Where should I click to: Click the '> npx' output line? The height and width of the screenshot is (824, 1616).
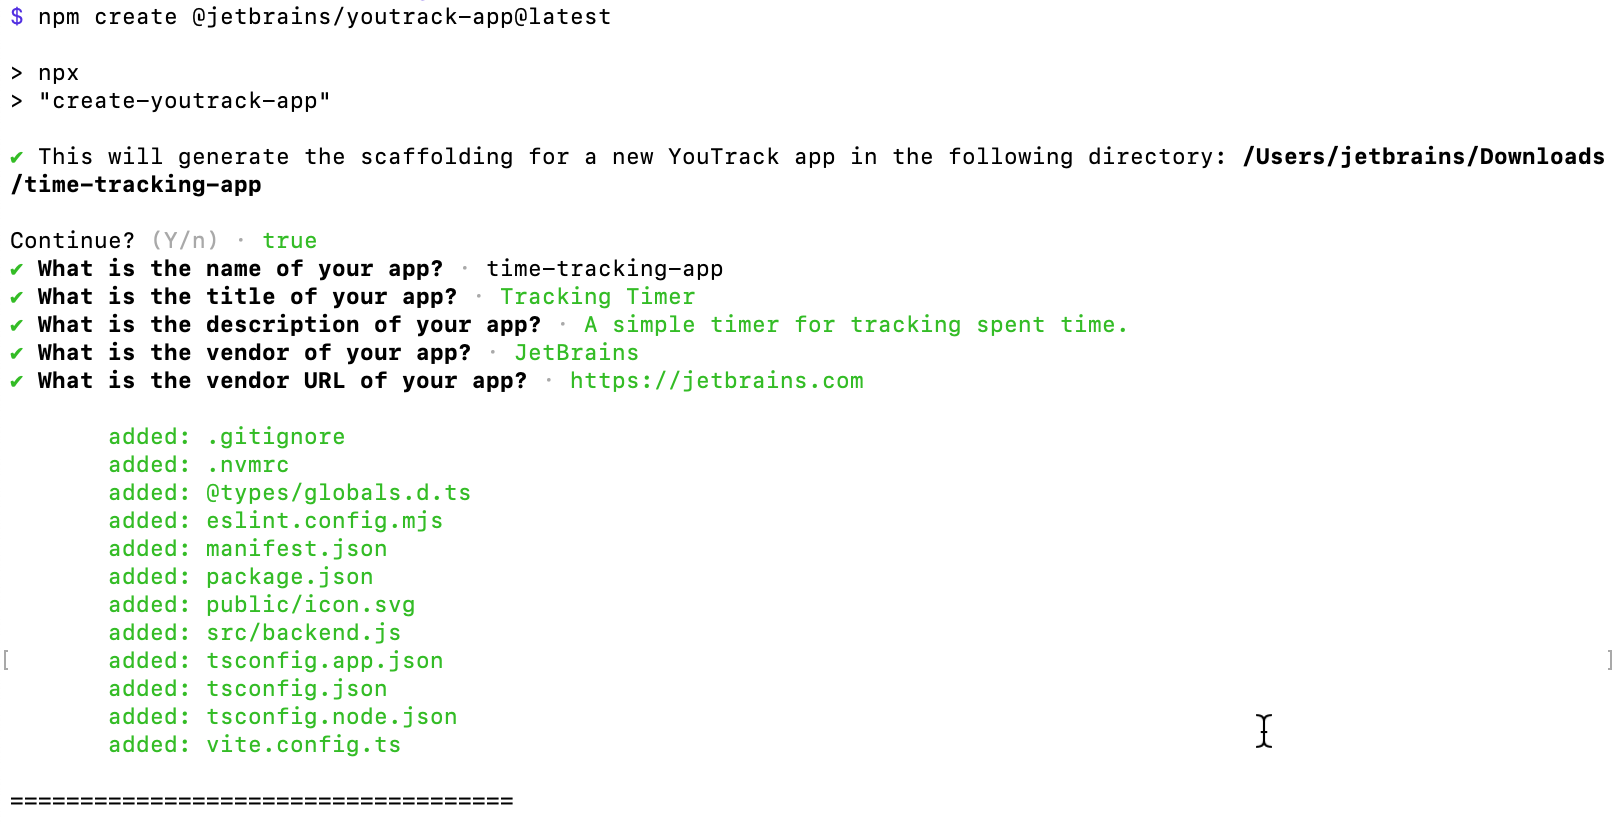point(45,73)
